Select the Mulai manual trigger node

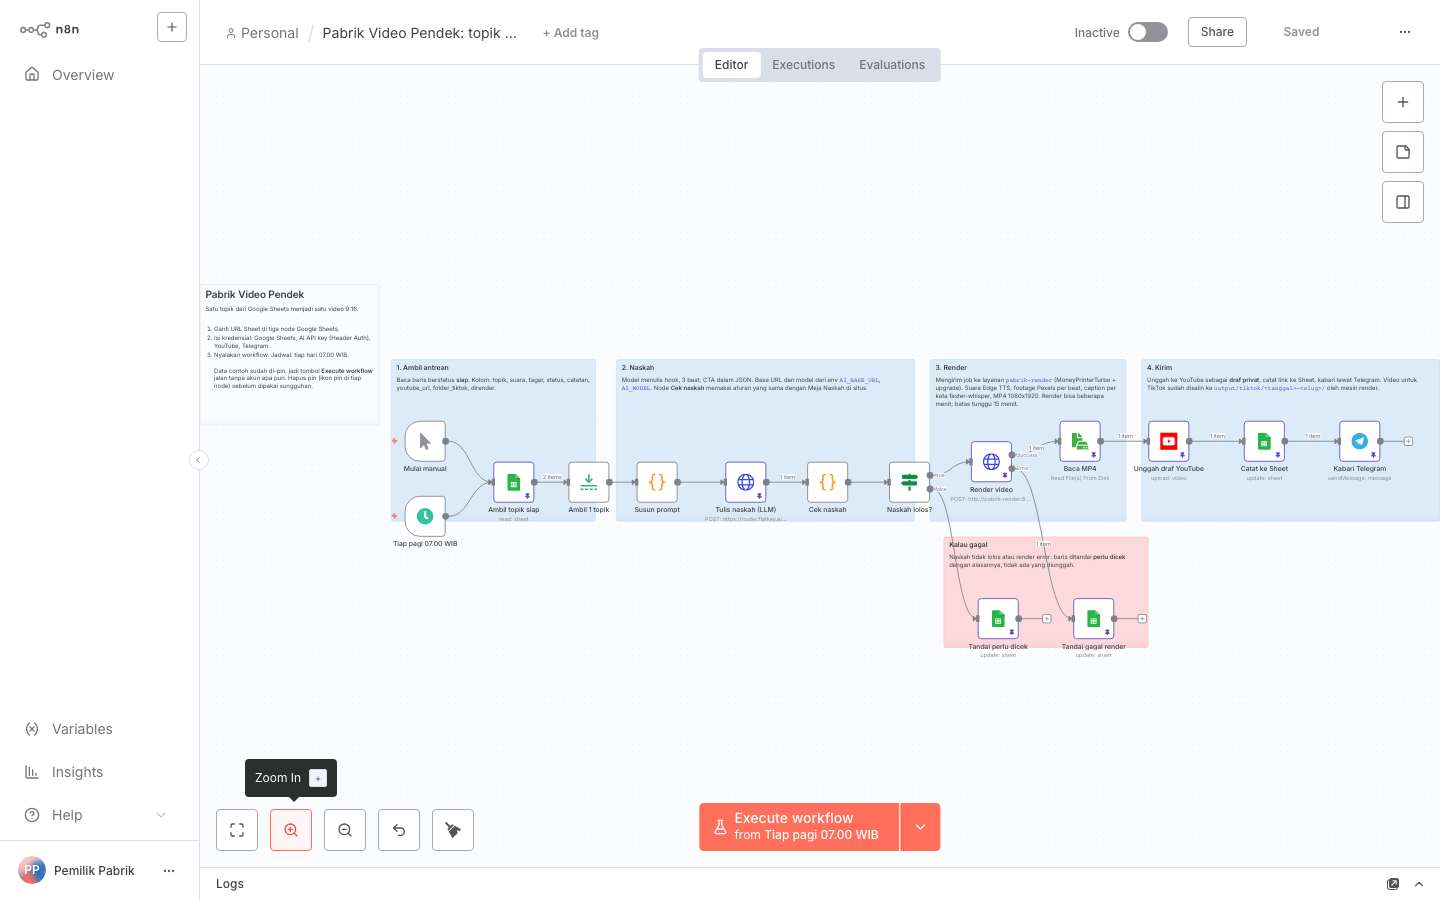[x=425, y=441]
